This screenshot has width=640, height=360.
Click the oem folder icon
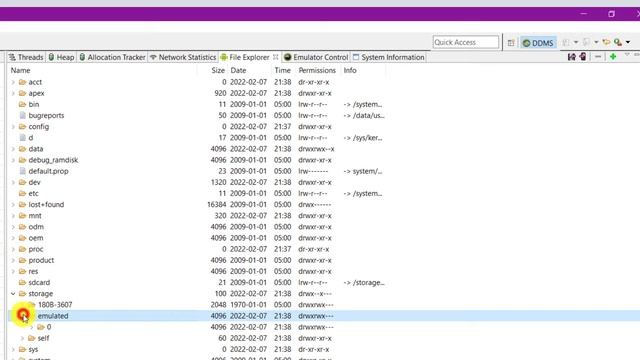tap(22, 238)
